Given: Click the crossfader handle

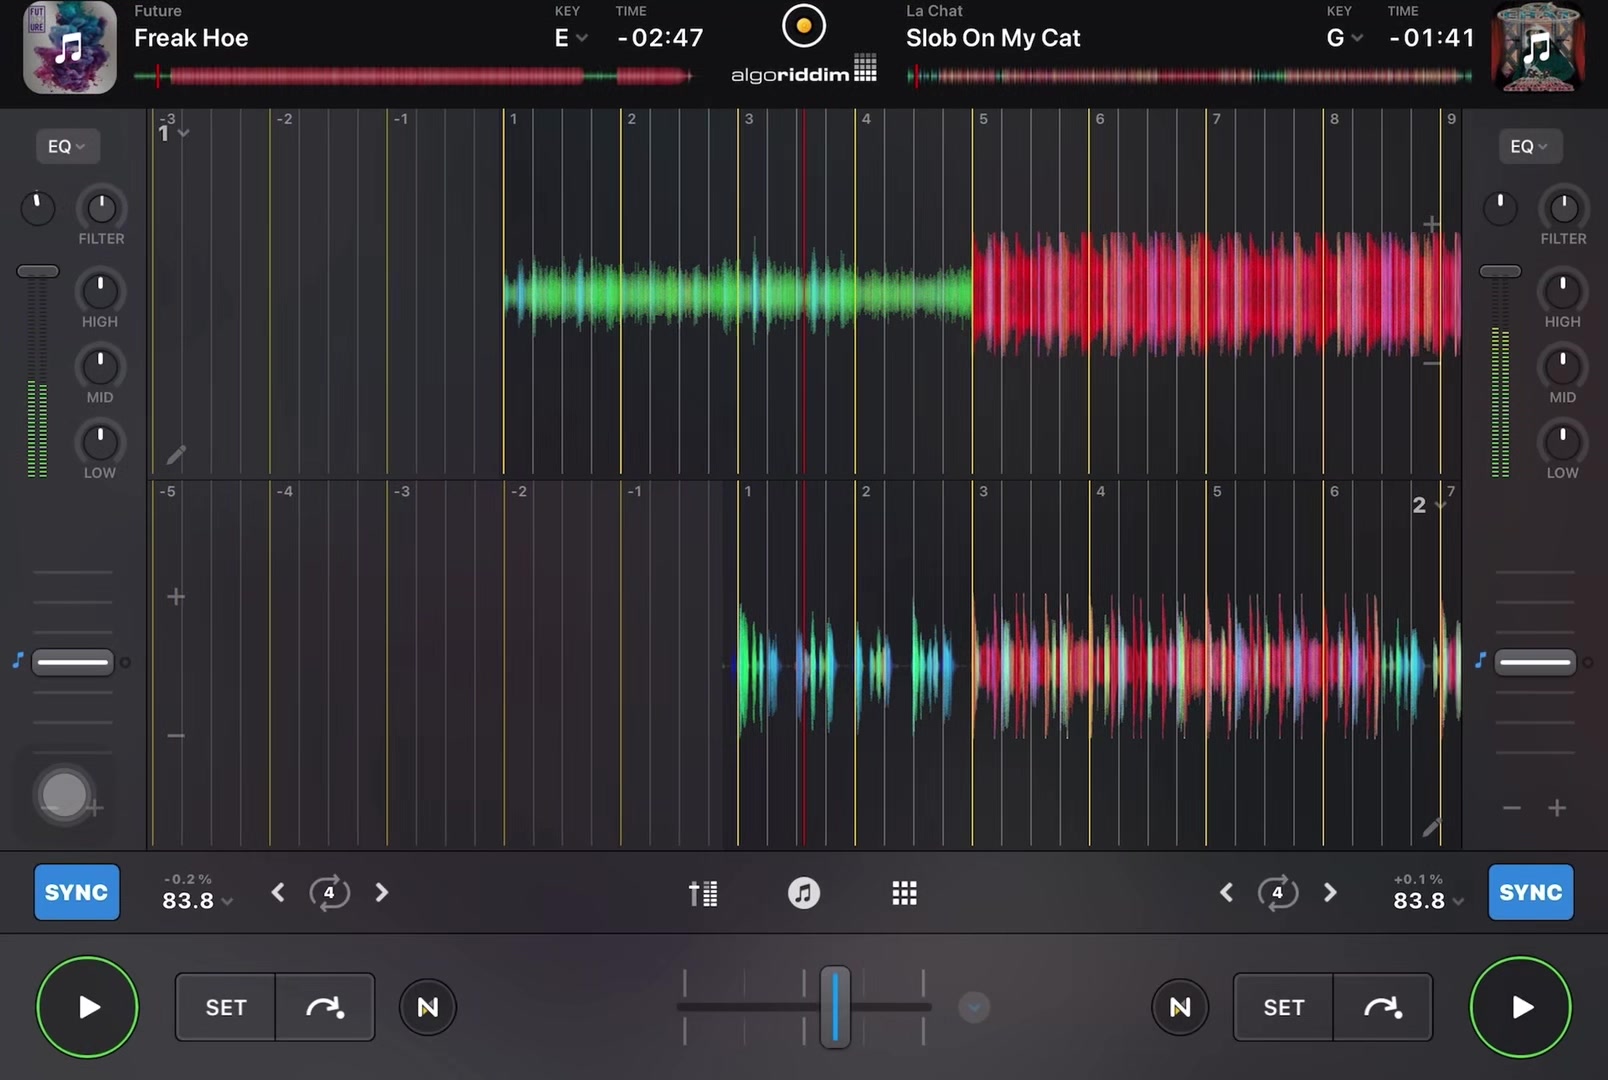Looking at the screenshot, I should tap(835, 1007).
